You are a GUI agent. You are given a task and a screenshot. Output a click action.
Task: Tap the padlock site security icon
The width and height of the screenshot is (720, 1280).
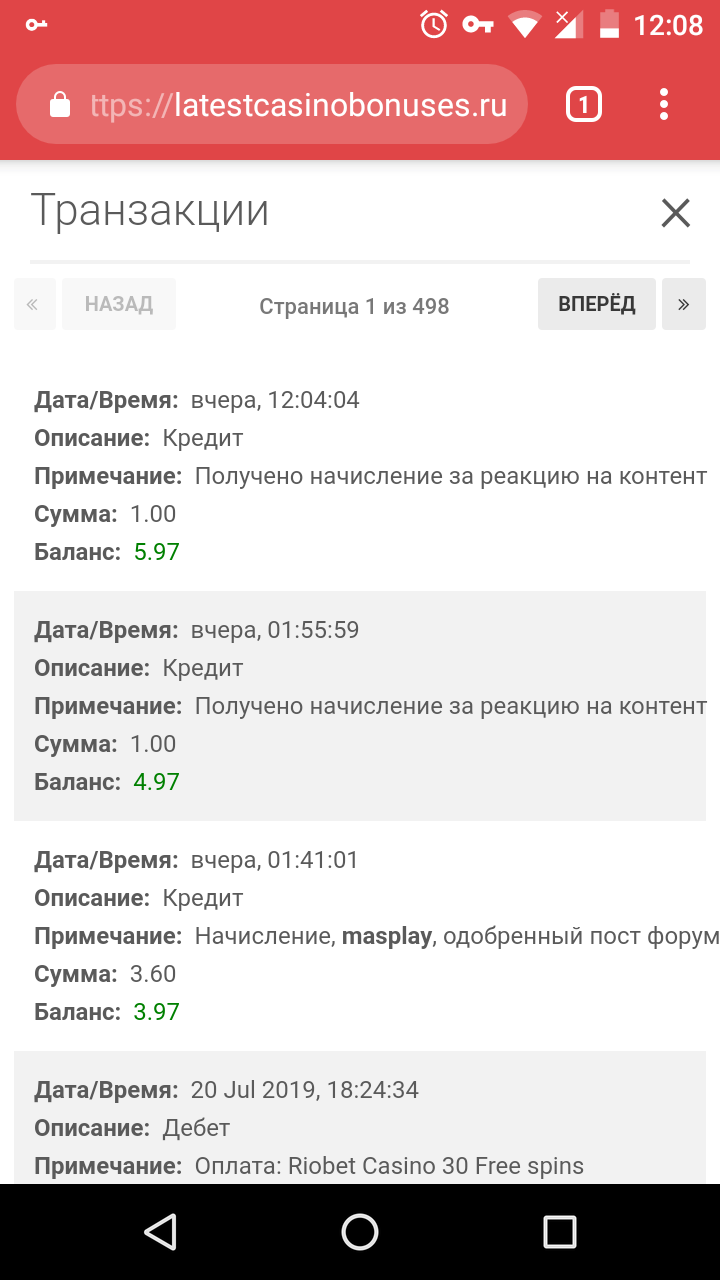coord(60,105)
